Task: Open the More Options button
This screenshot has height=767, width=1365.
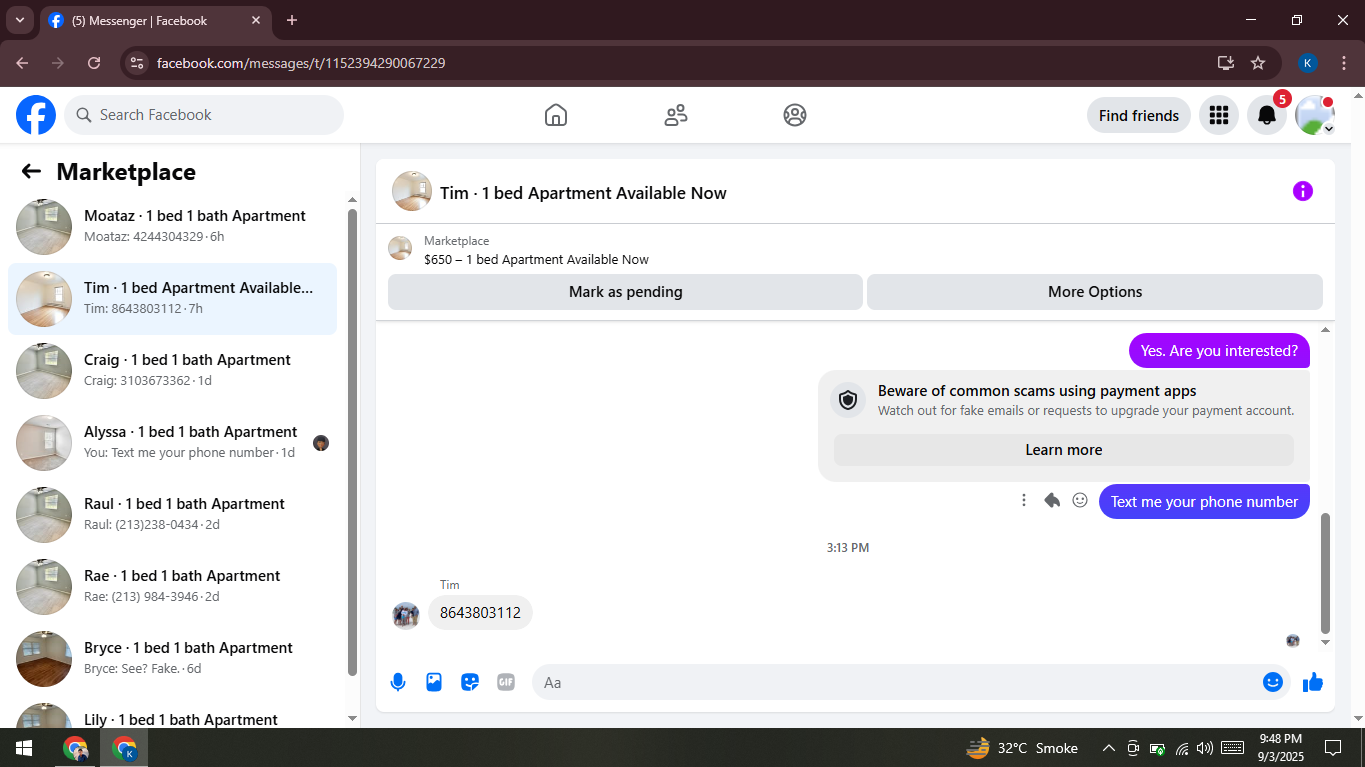Action: click(x=1095, y=292)
